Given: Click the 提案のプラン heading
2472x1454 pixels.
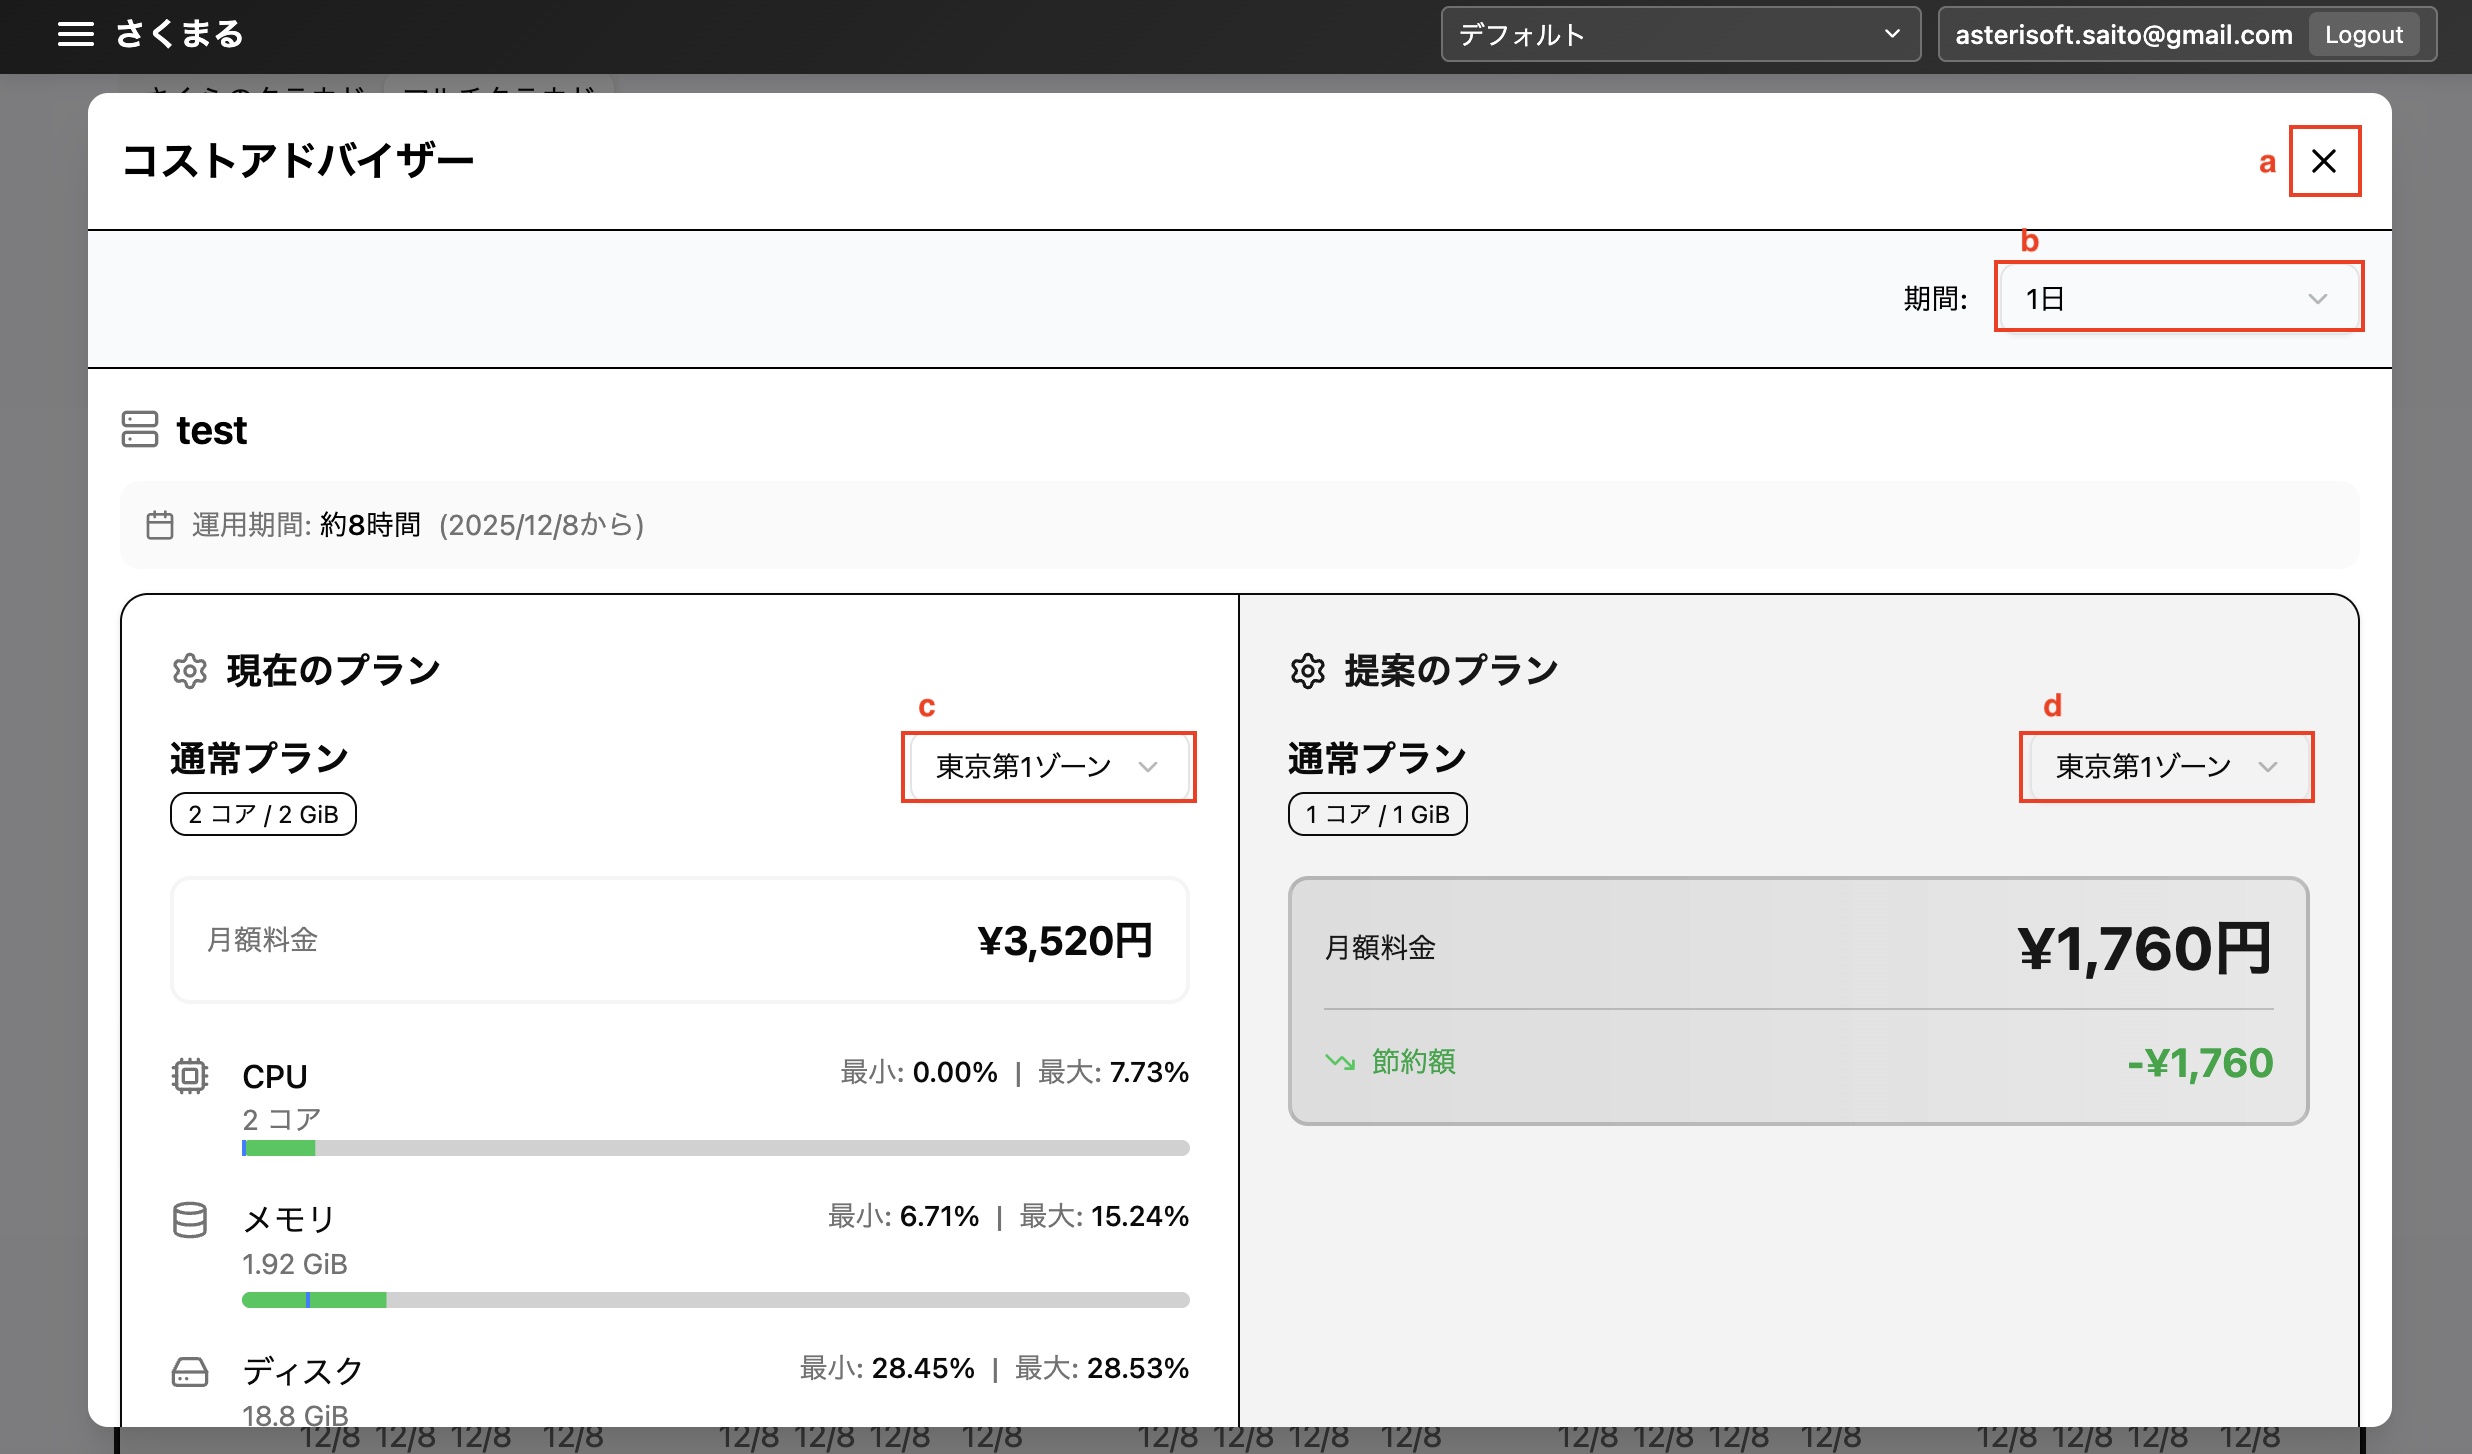Looking at the screenshot, I should tap(1451, 670).
